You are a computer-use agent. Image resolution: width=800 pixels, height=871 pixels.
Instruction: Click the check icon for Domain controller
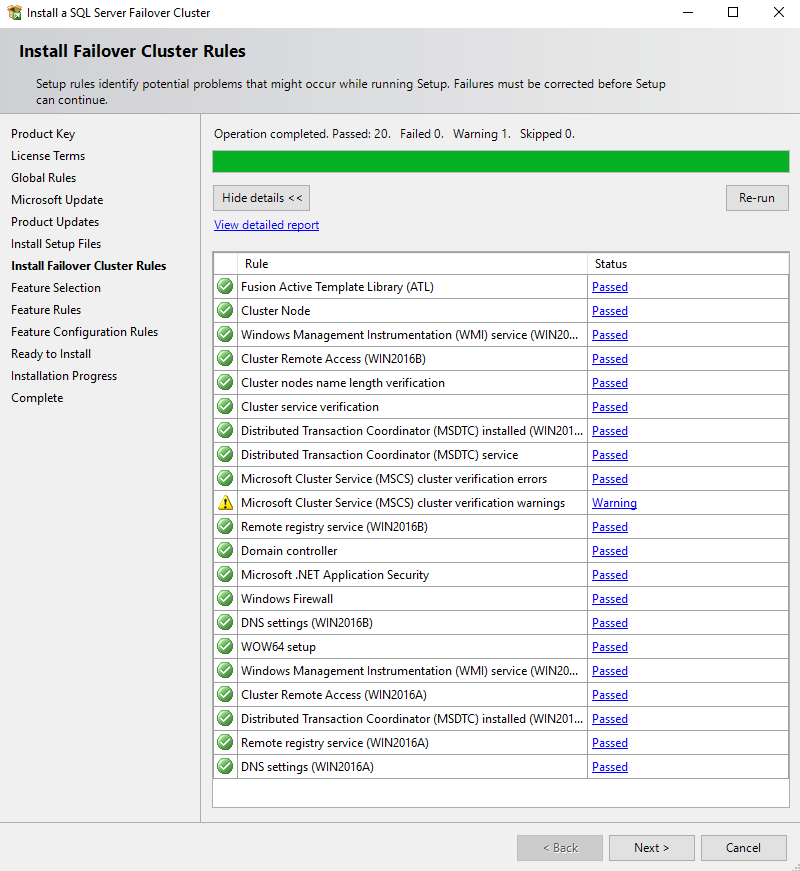tap(225, 550)
